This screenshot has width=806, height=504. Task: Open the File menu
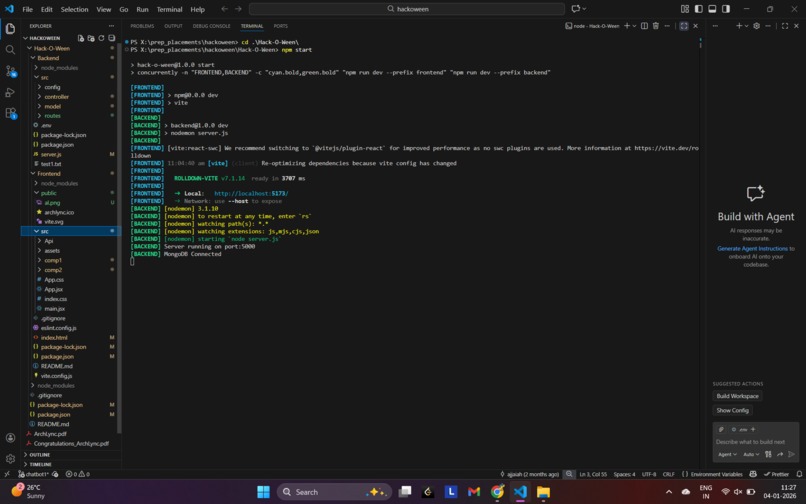coord(28,9)
